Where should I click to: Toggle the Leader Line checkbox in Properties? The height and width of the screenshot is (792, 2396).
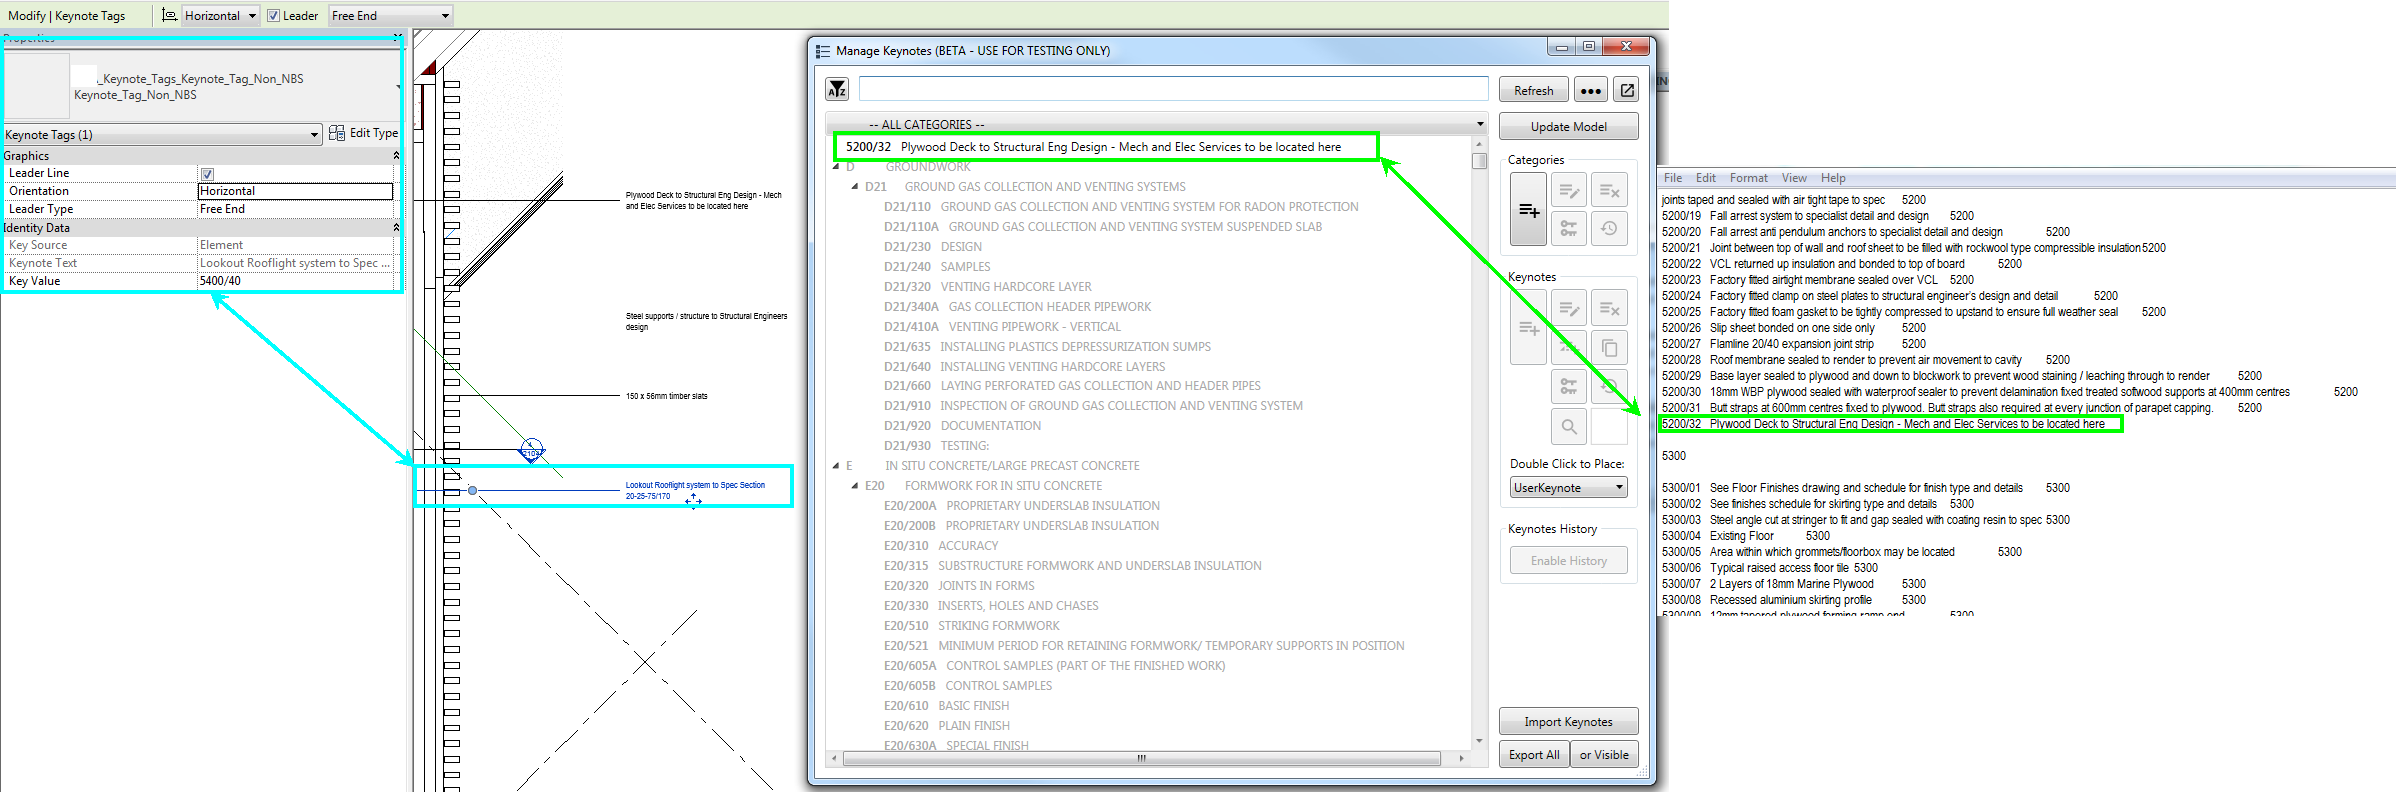point(207,174)
